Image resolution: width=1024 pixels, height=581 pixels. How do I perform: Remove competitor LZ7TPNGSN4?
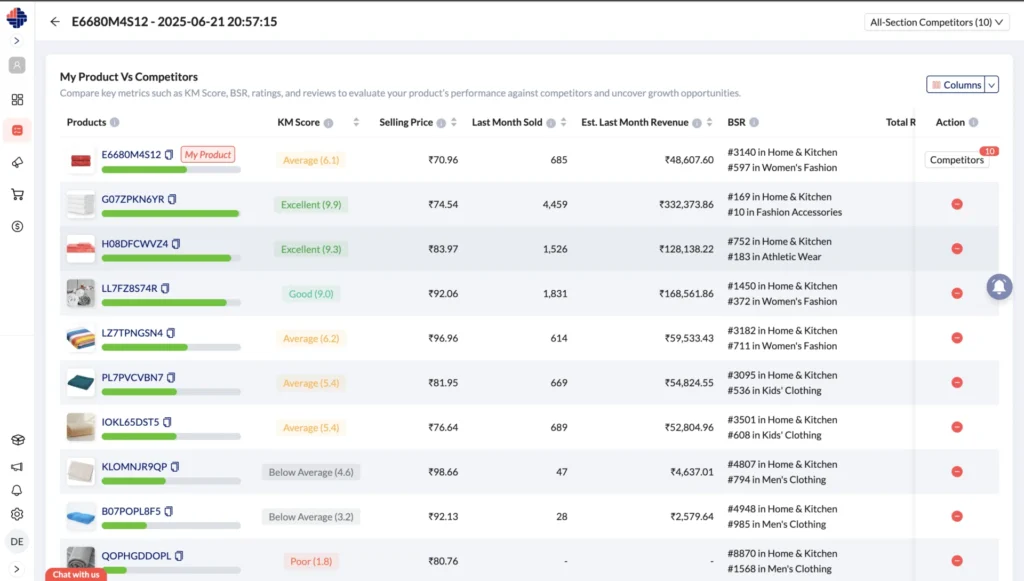[x=957, y=338]
